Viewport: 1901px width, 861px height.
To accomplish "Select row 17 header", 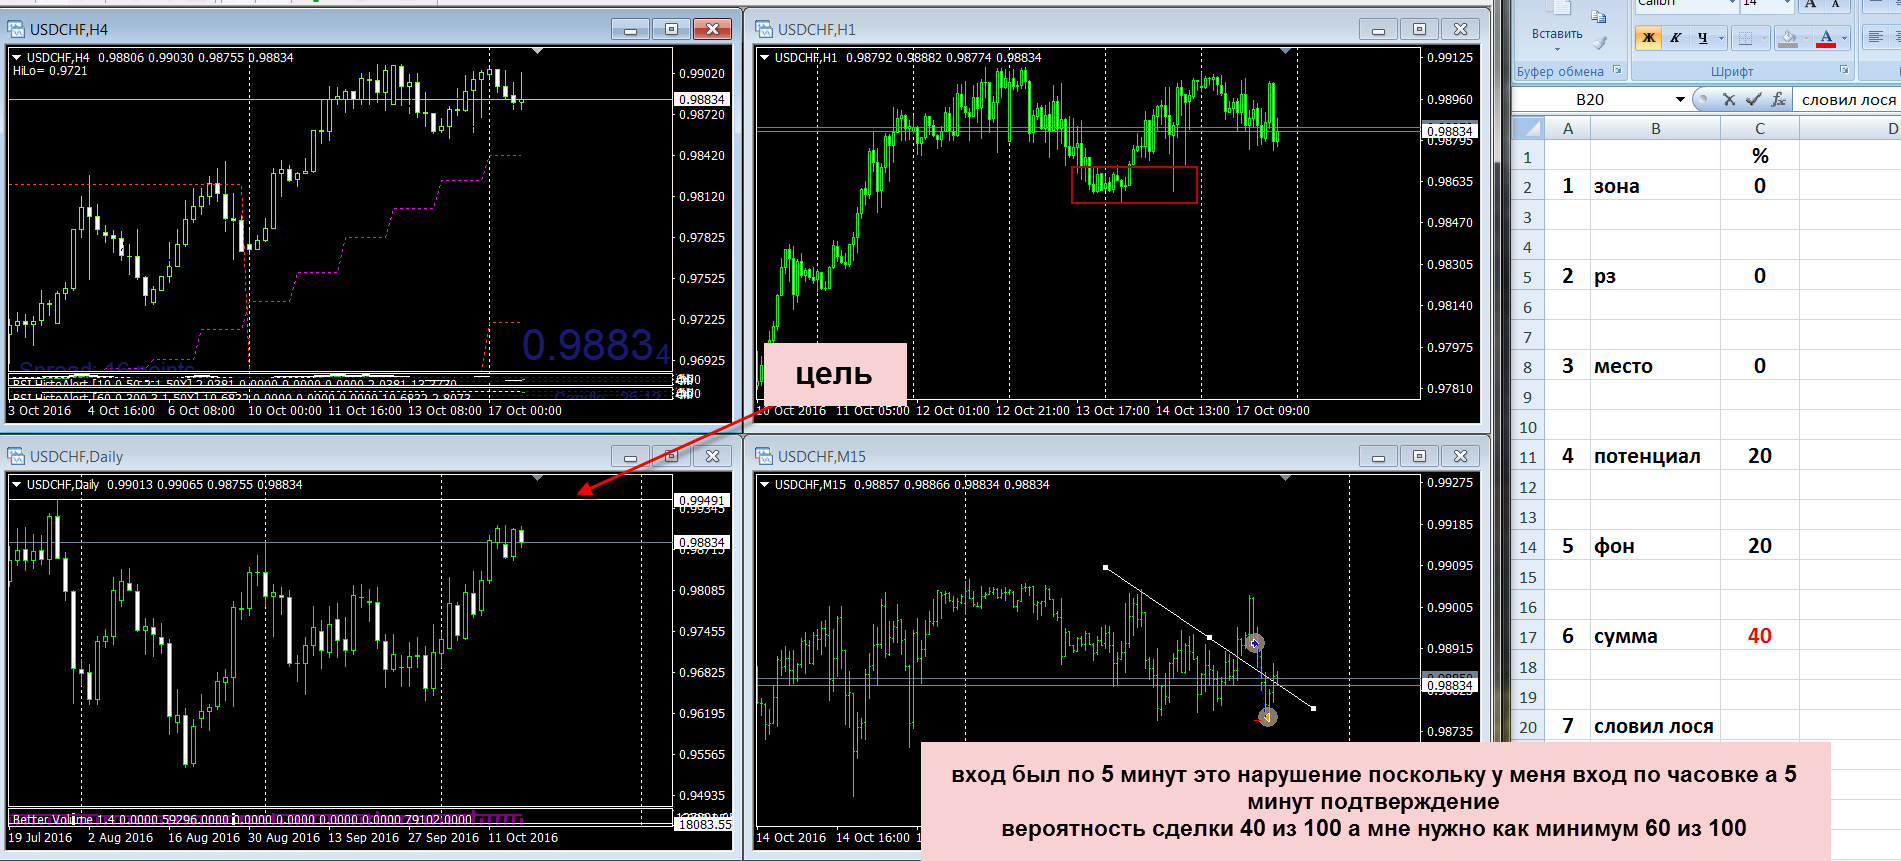I will 1528,637.
